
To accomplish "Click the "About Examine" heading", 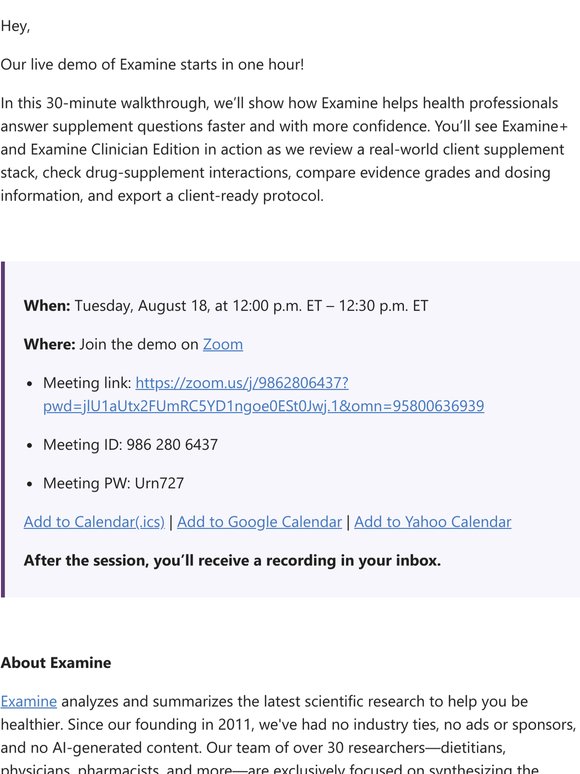I will [x=56, y=662].
